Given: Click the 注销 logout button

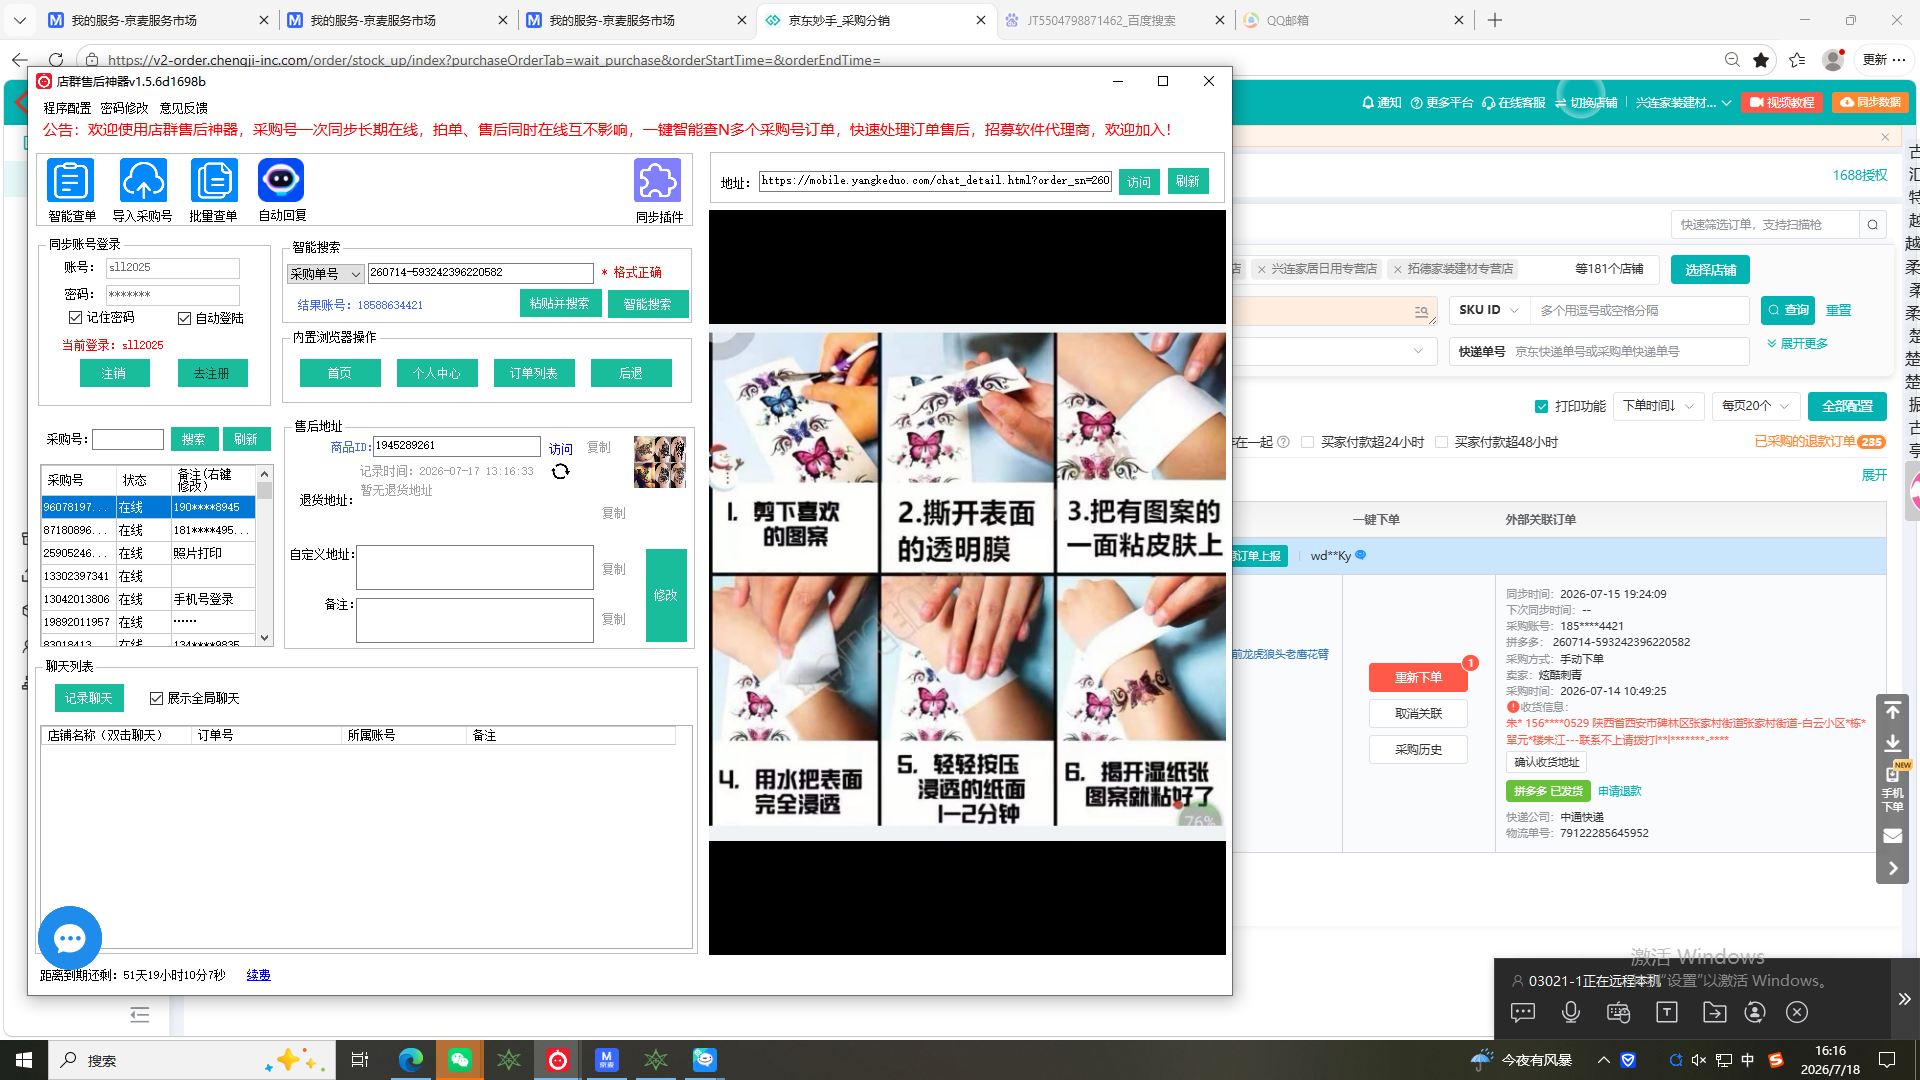Looking at the screenshot, I should pyautogui.click(x=115, y=373).
